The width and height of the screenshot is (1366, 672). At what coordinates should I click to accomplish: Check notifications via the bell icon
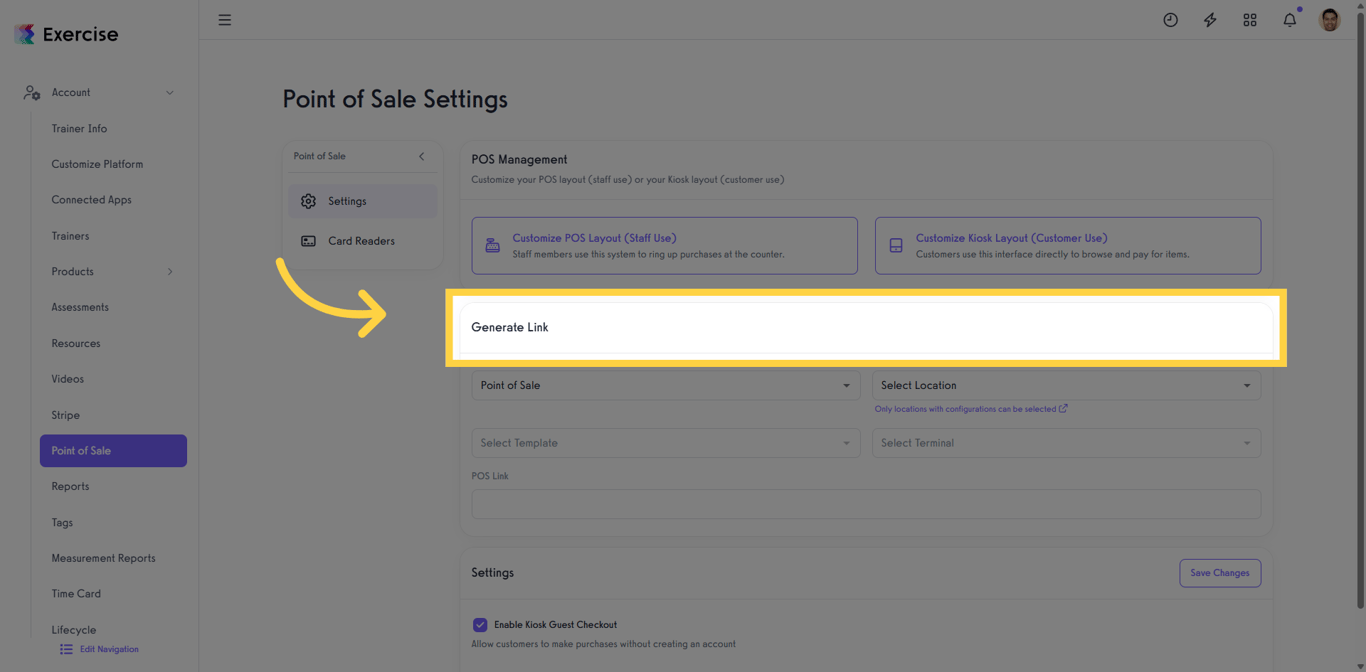pos(1289,19)
